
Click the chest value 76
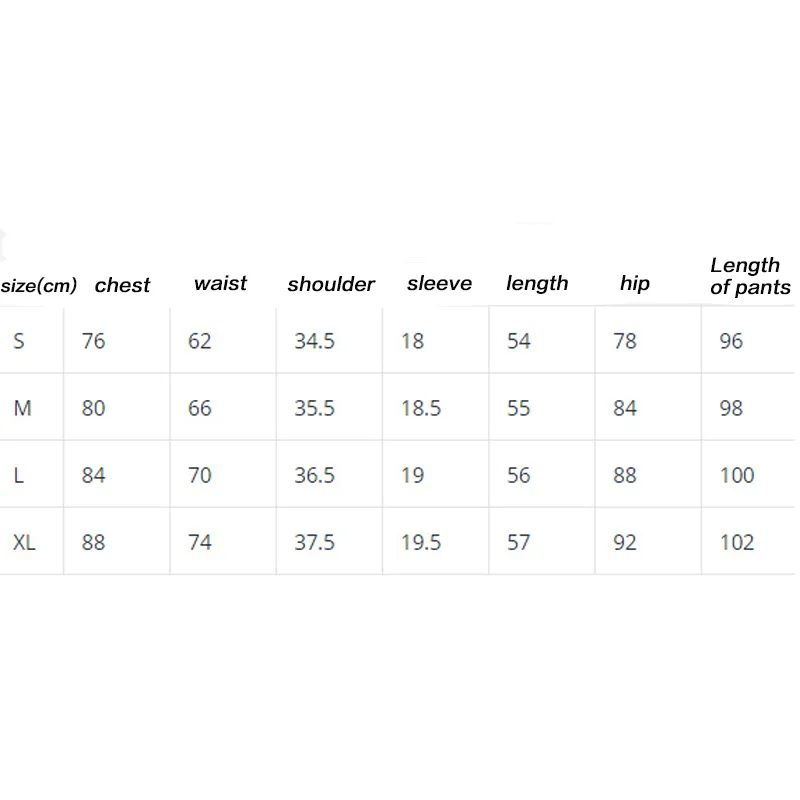(x=93, y=341)
